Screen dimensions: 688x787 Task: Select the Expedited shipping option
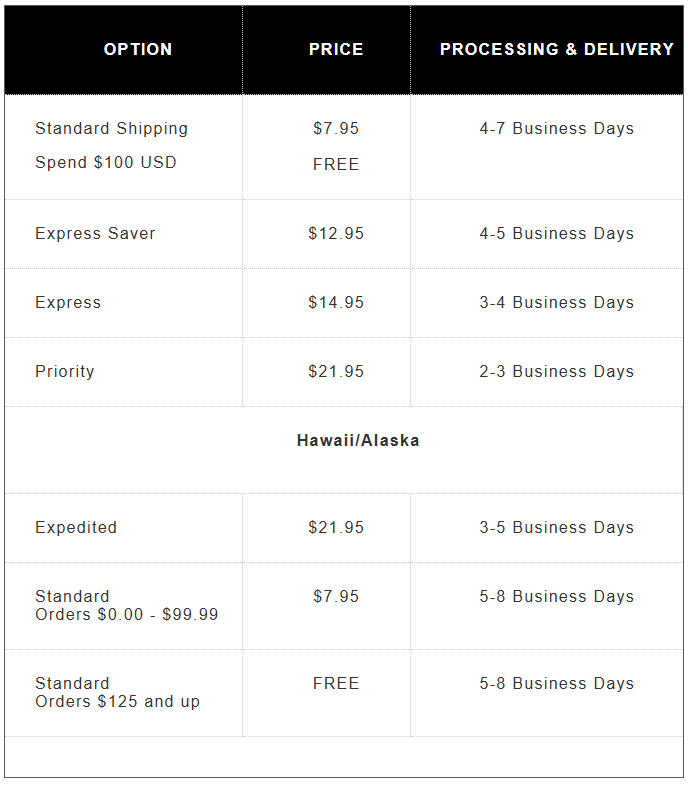(76, 527)
